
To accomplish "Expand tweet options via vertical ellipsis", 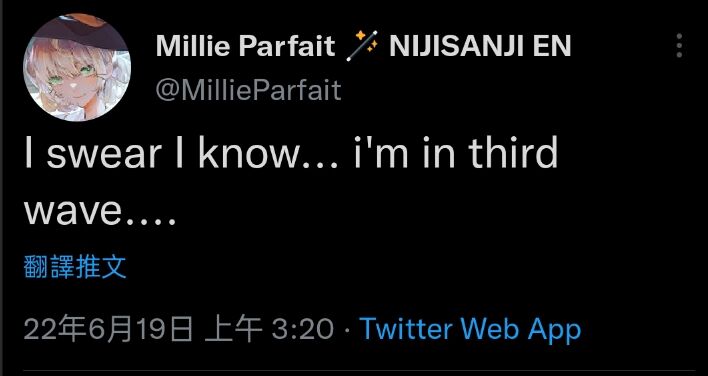I will [x=679, y=46].
